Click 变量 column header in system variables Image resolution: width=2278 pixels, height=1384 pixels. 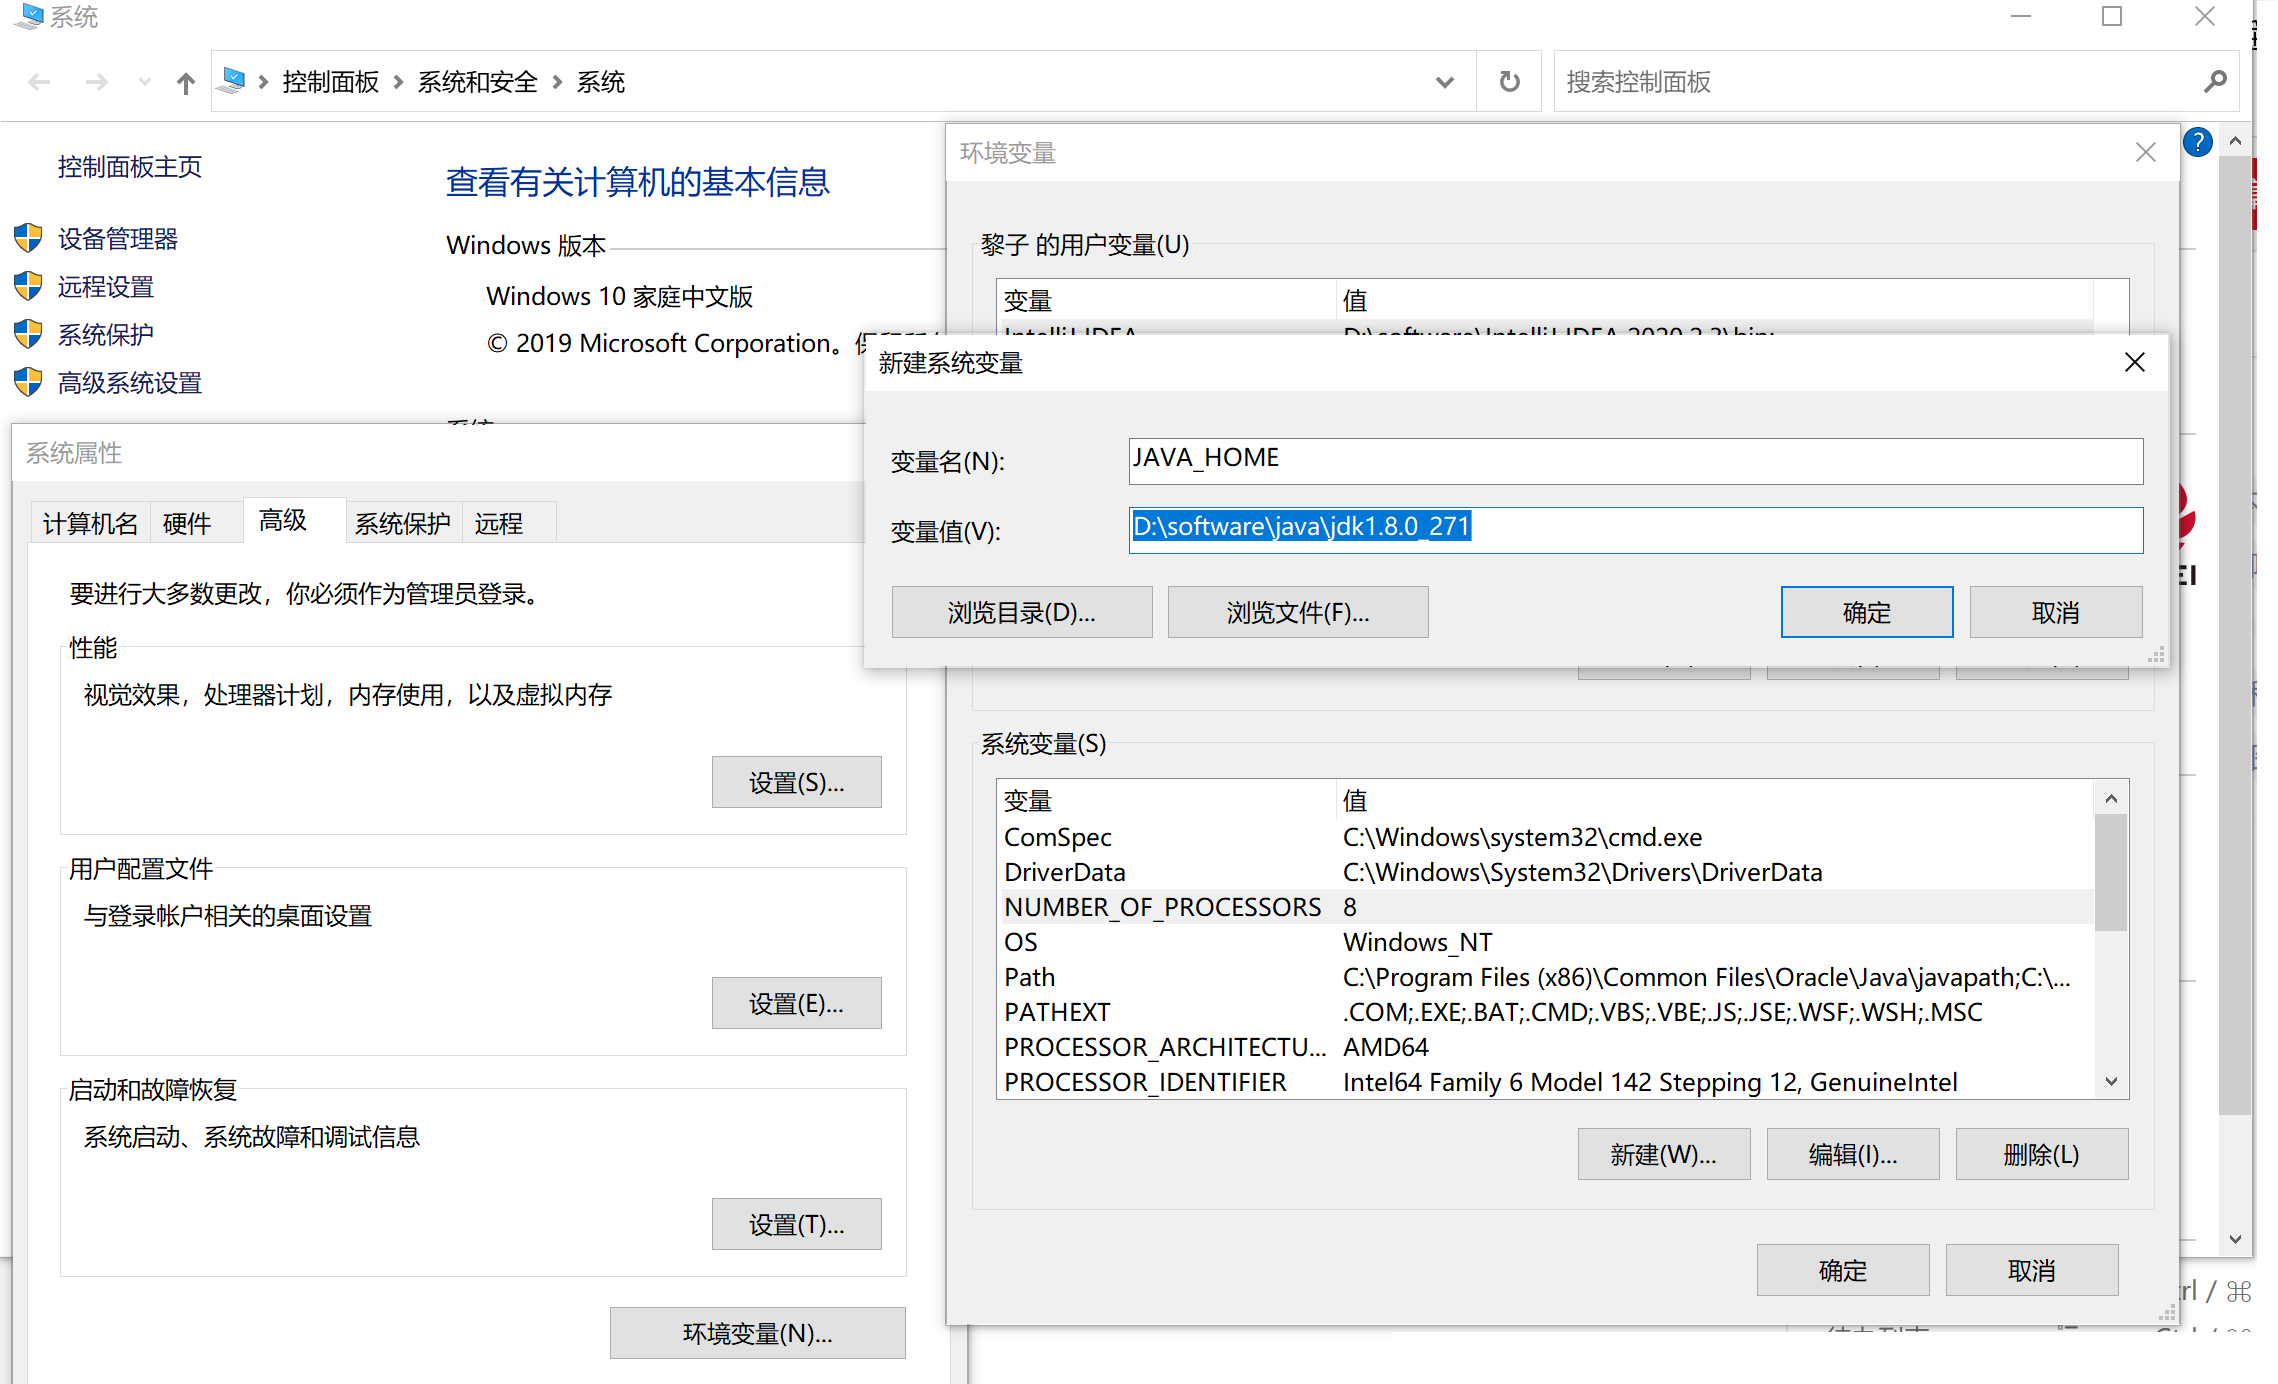[1166, 800]
